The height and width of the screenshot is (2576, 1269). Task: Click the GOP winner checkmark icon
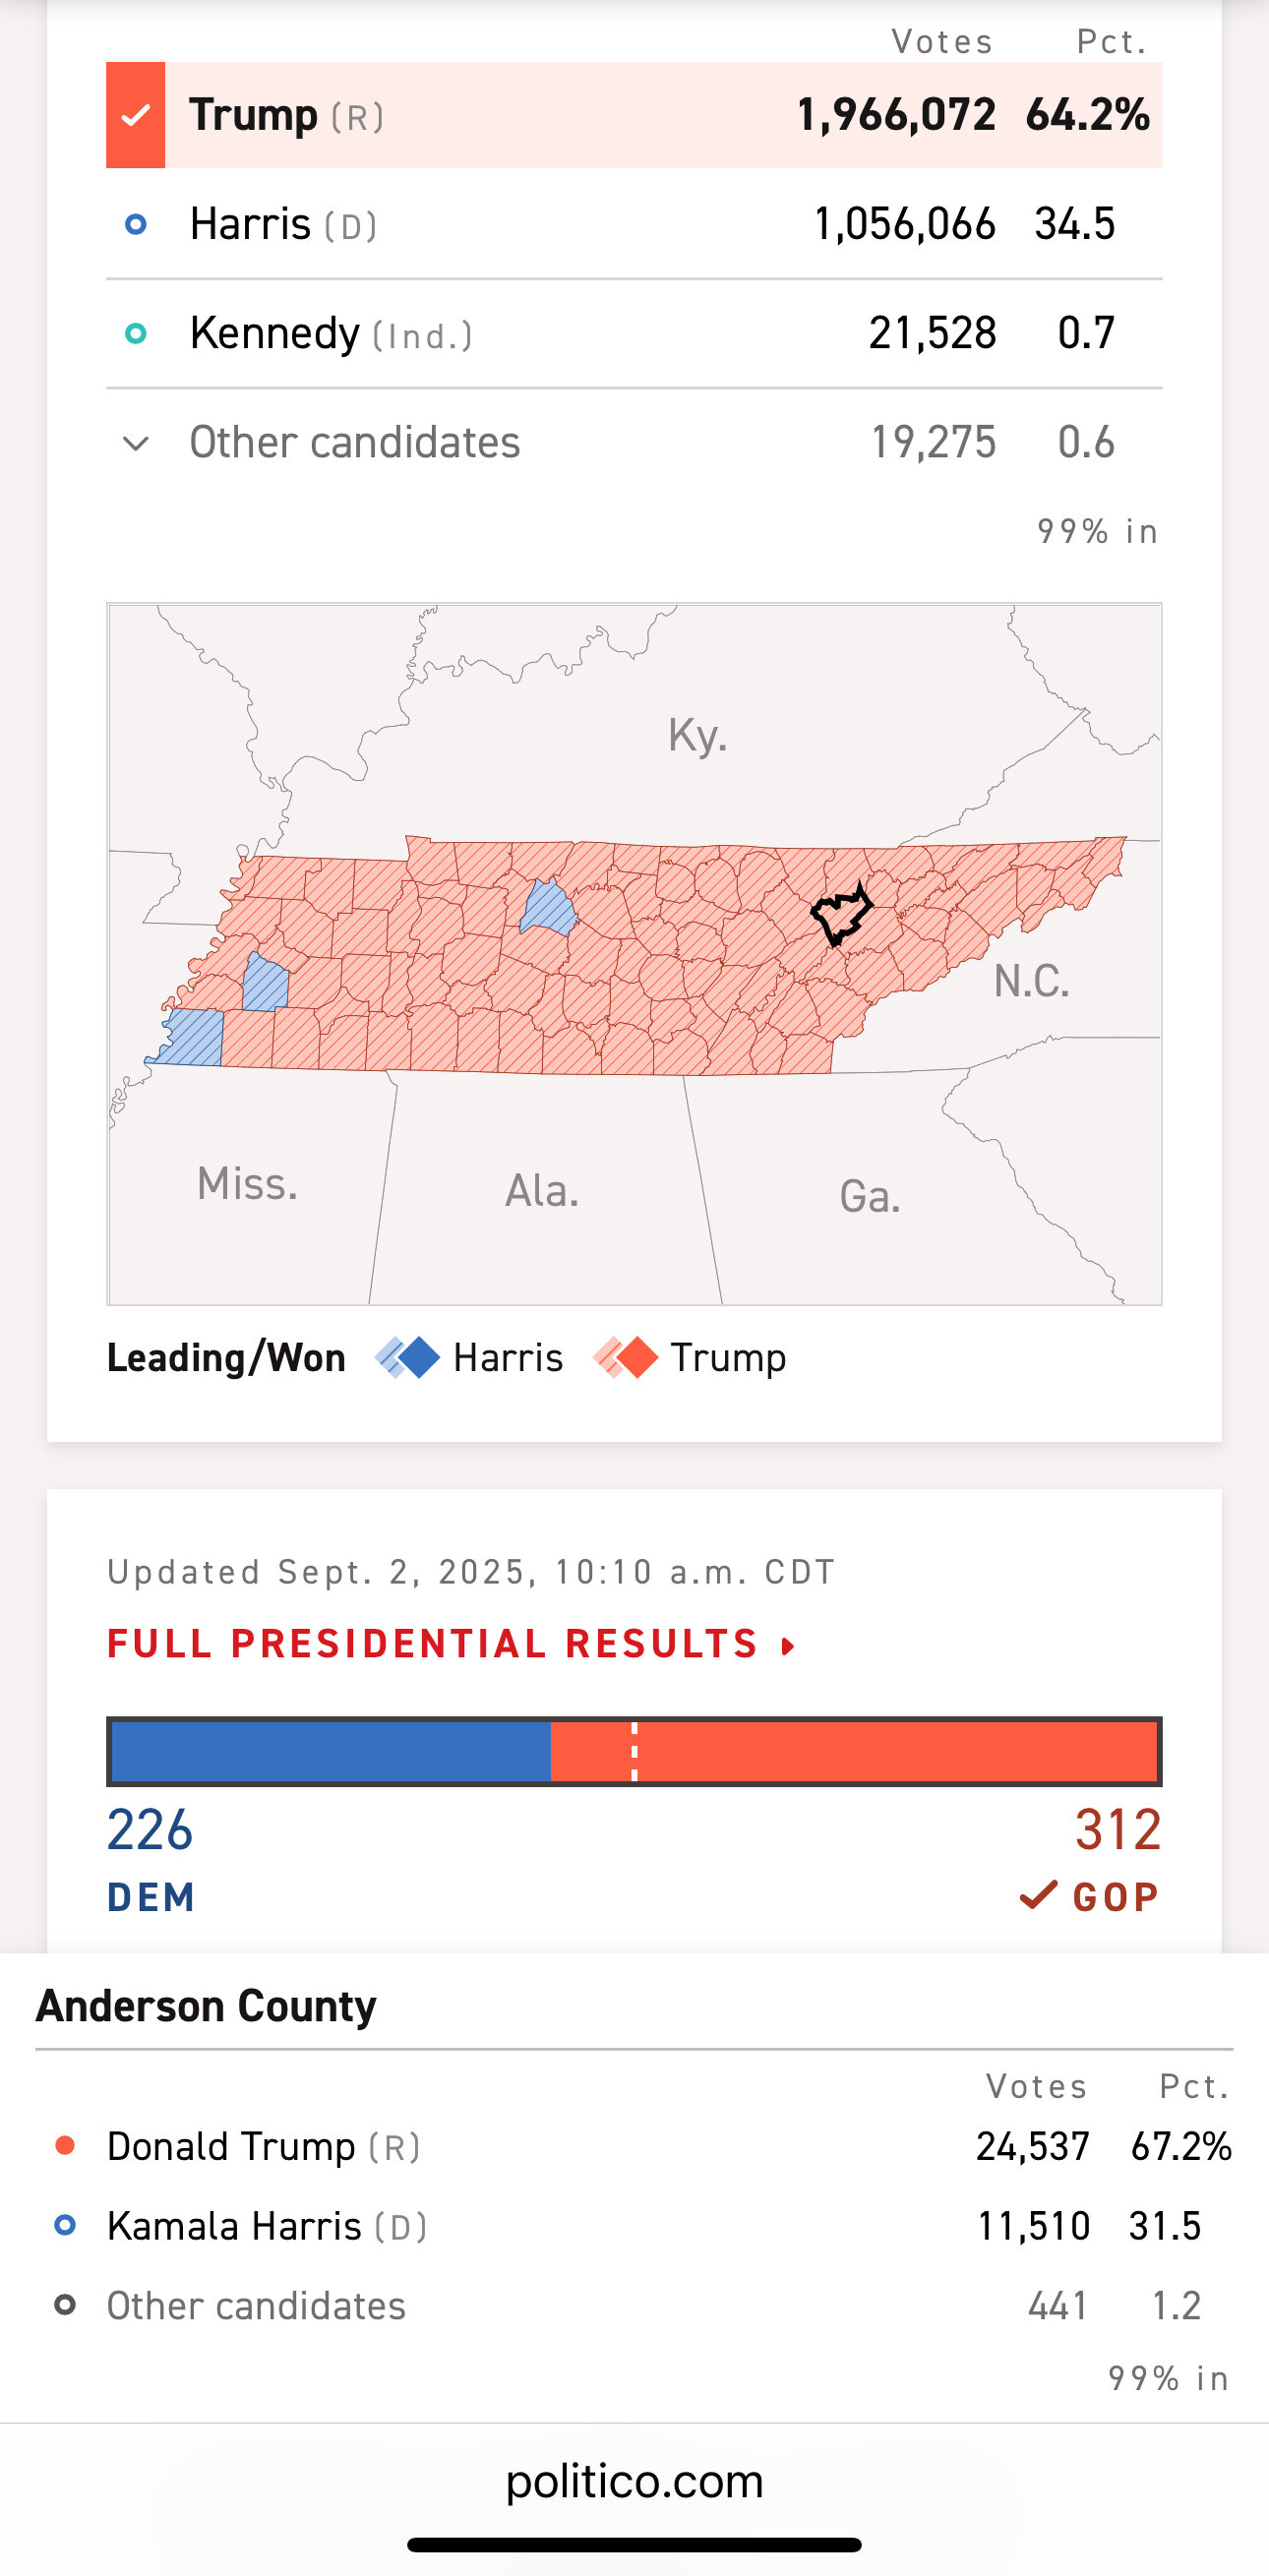pos(1039,1894)
